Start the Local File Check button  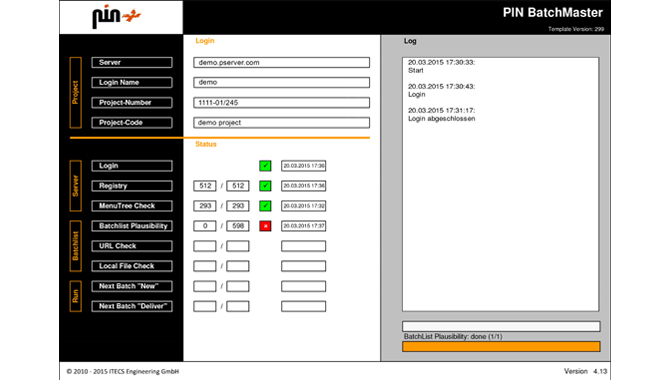pyautogui.click(x=132, y=266)
